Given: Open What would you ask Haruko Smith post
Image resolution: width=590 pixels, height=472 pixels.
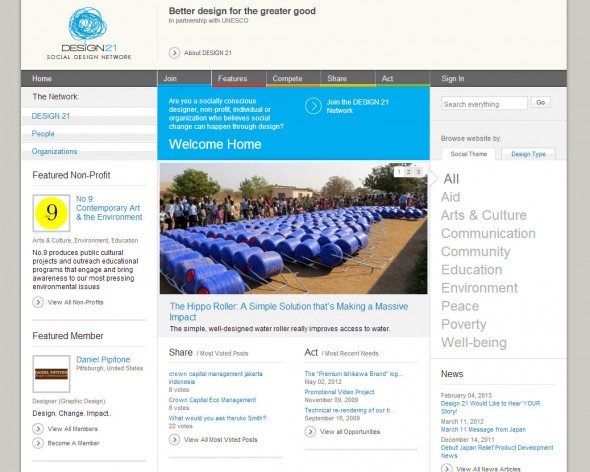Looking at the screenshot, I should click(x=217, y=418).
